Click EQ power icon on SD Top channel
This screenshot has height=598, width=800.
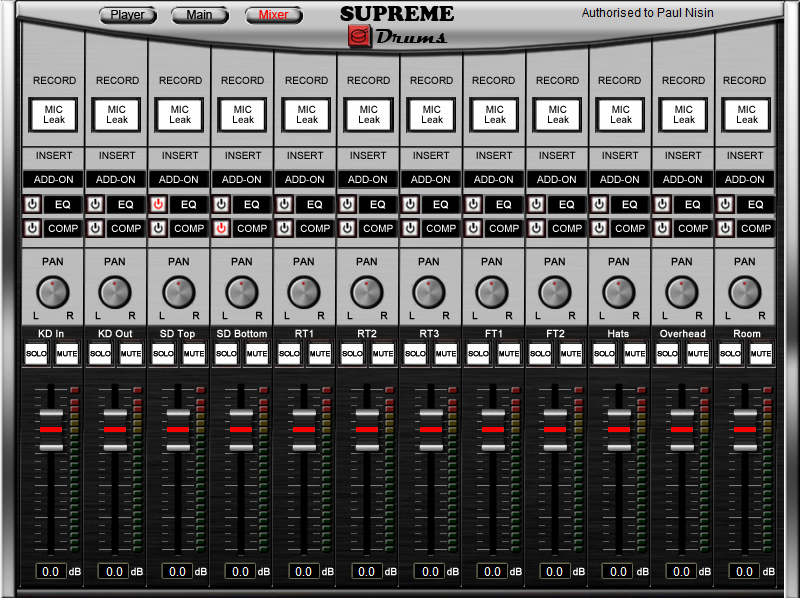point(158,204)
